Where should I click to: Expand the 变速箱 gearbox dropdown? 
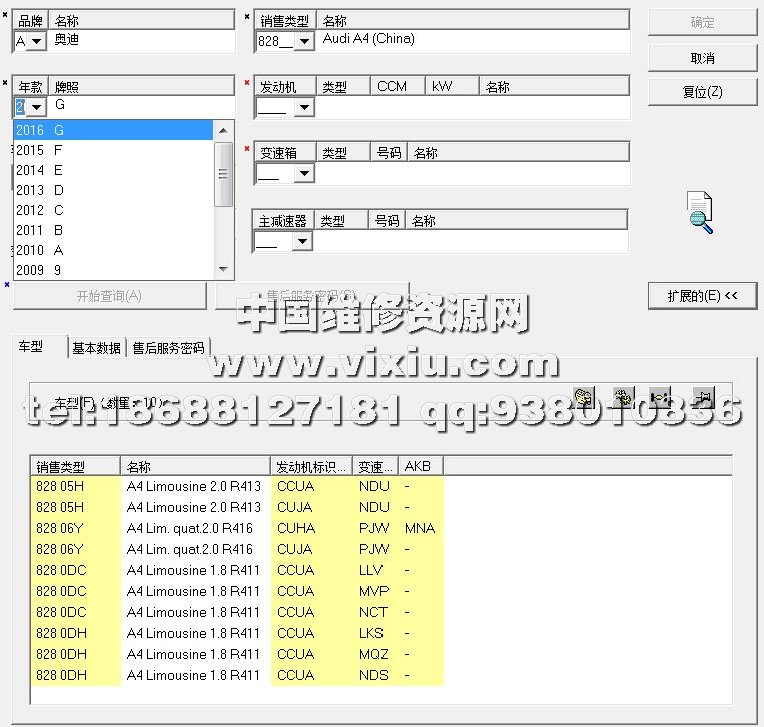pos(304,174)
